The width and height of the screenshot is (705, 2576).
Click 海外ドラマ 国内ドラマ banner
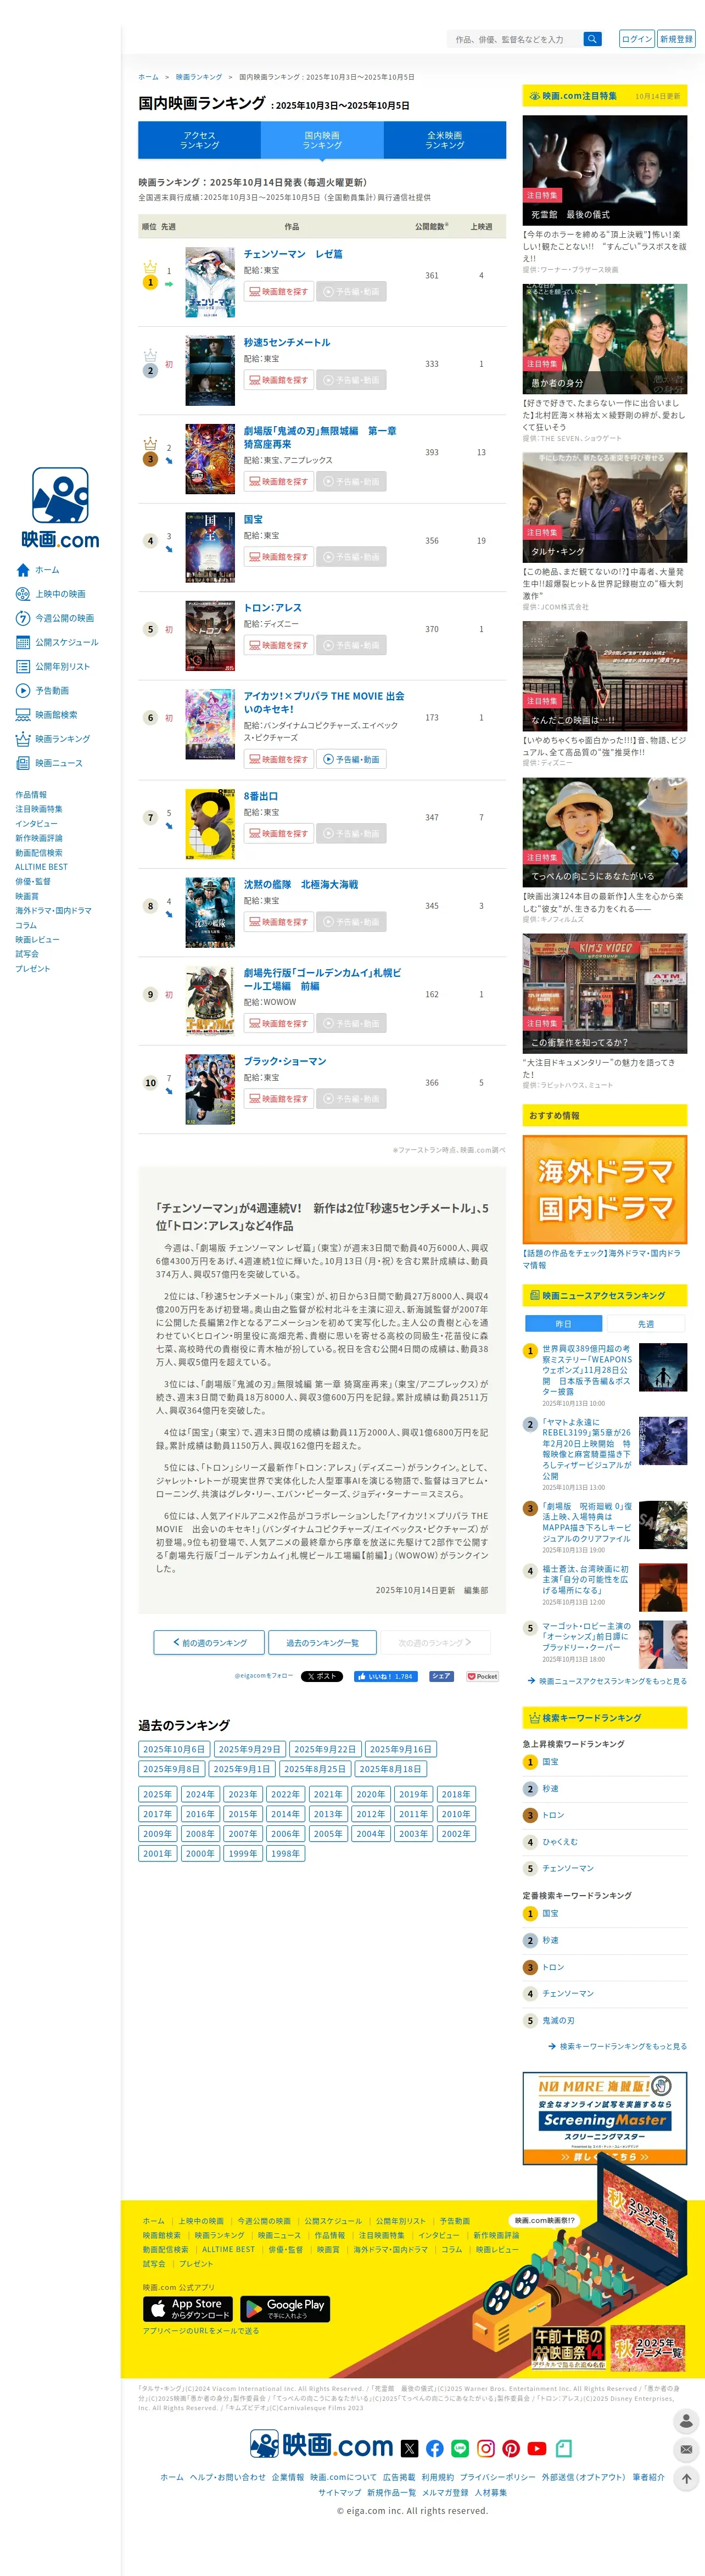(605, 1189)
